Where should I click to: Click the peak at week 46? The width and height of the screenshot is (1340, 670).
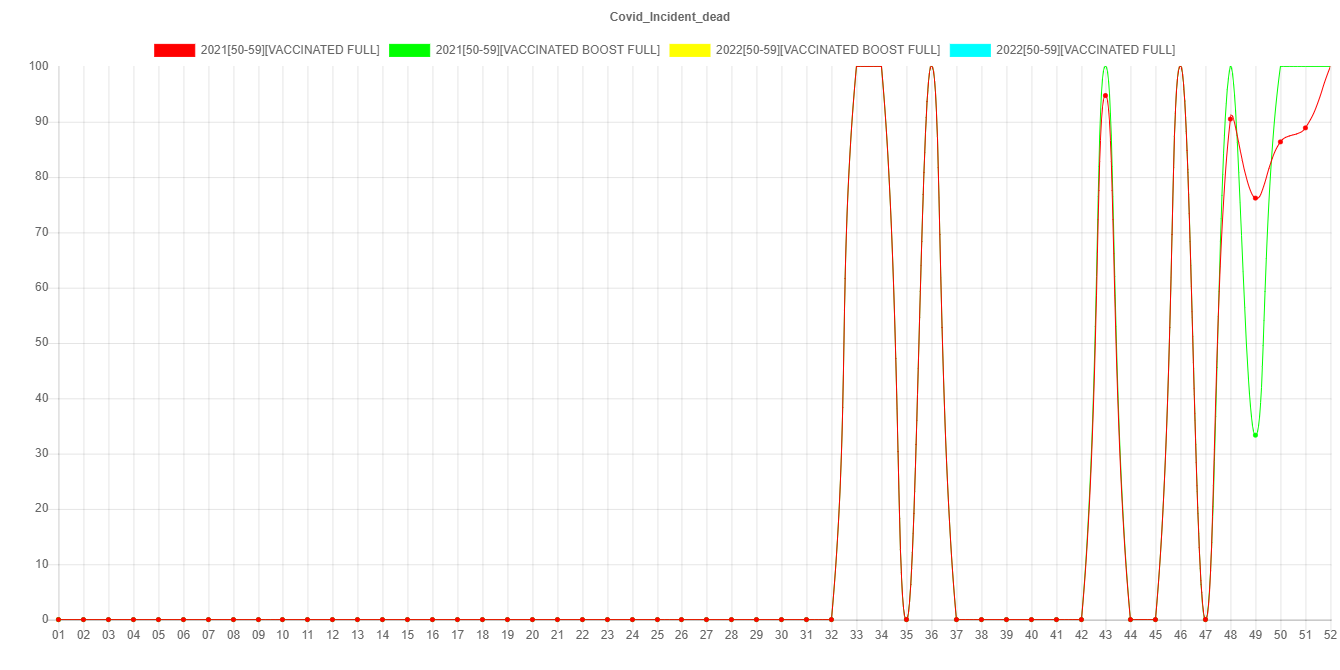pyautogui.click(x=1180, y=67)
